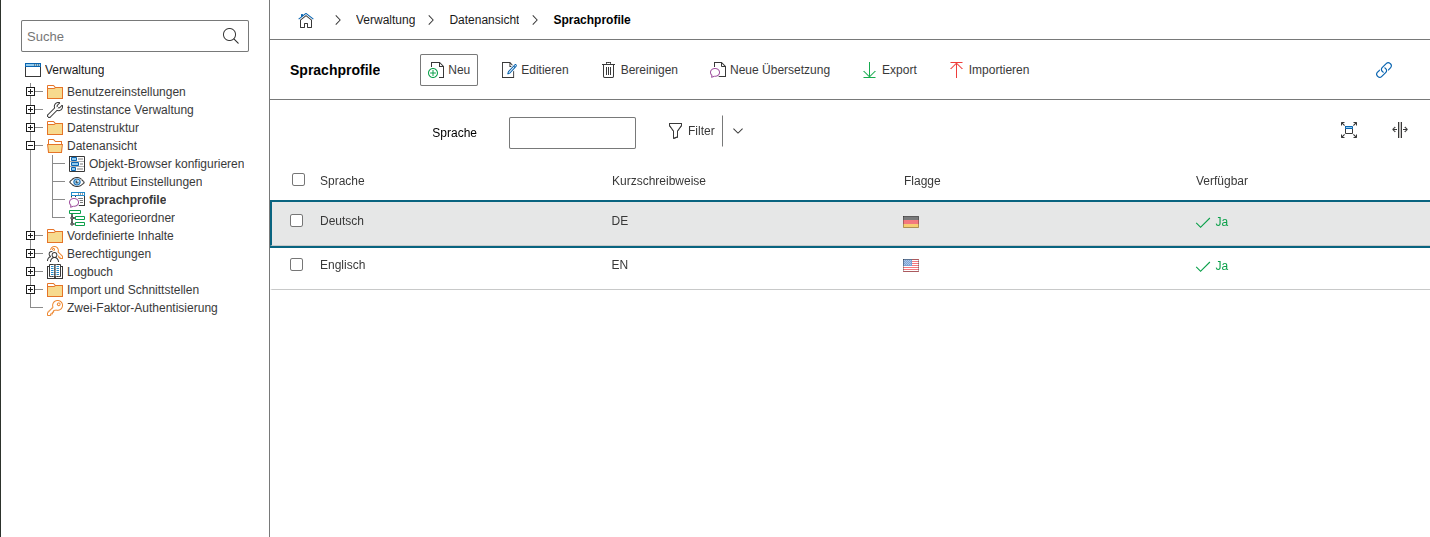Click the column width adjust icon

(1399, 130)
